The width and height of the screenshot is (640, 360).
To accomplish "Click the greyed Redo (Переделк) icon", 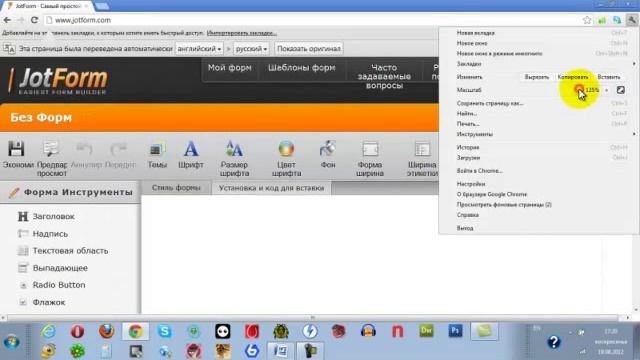I will (119, 149).
